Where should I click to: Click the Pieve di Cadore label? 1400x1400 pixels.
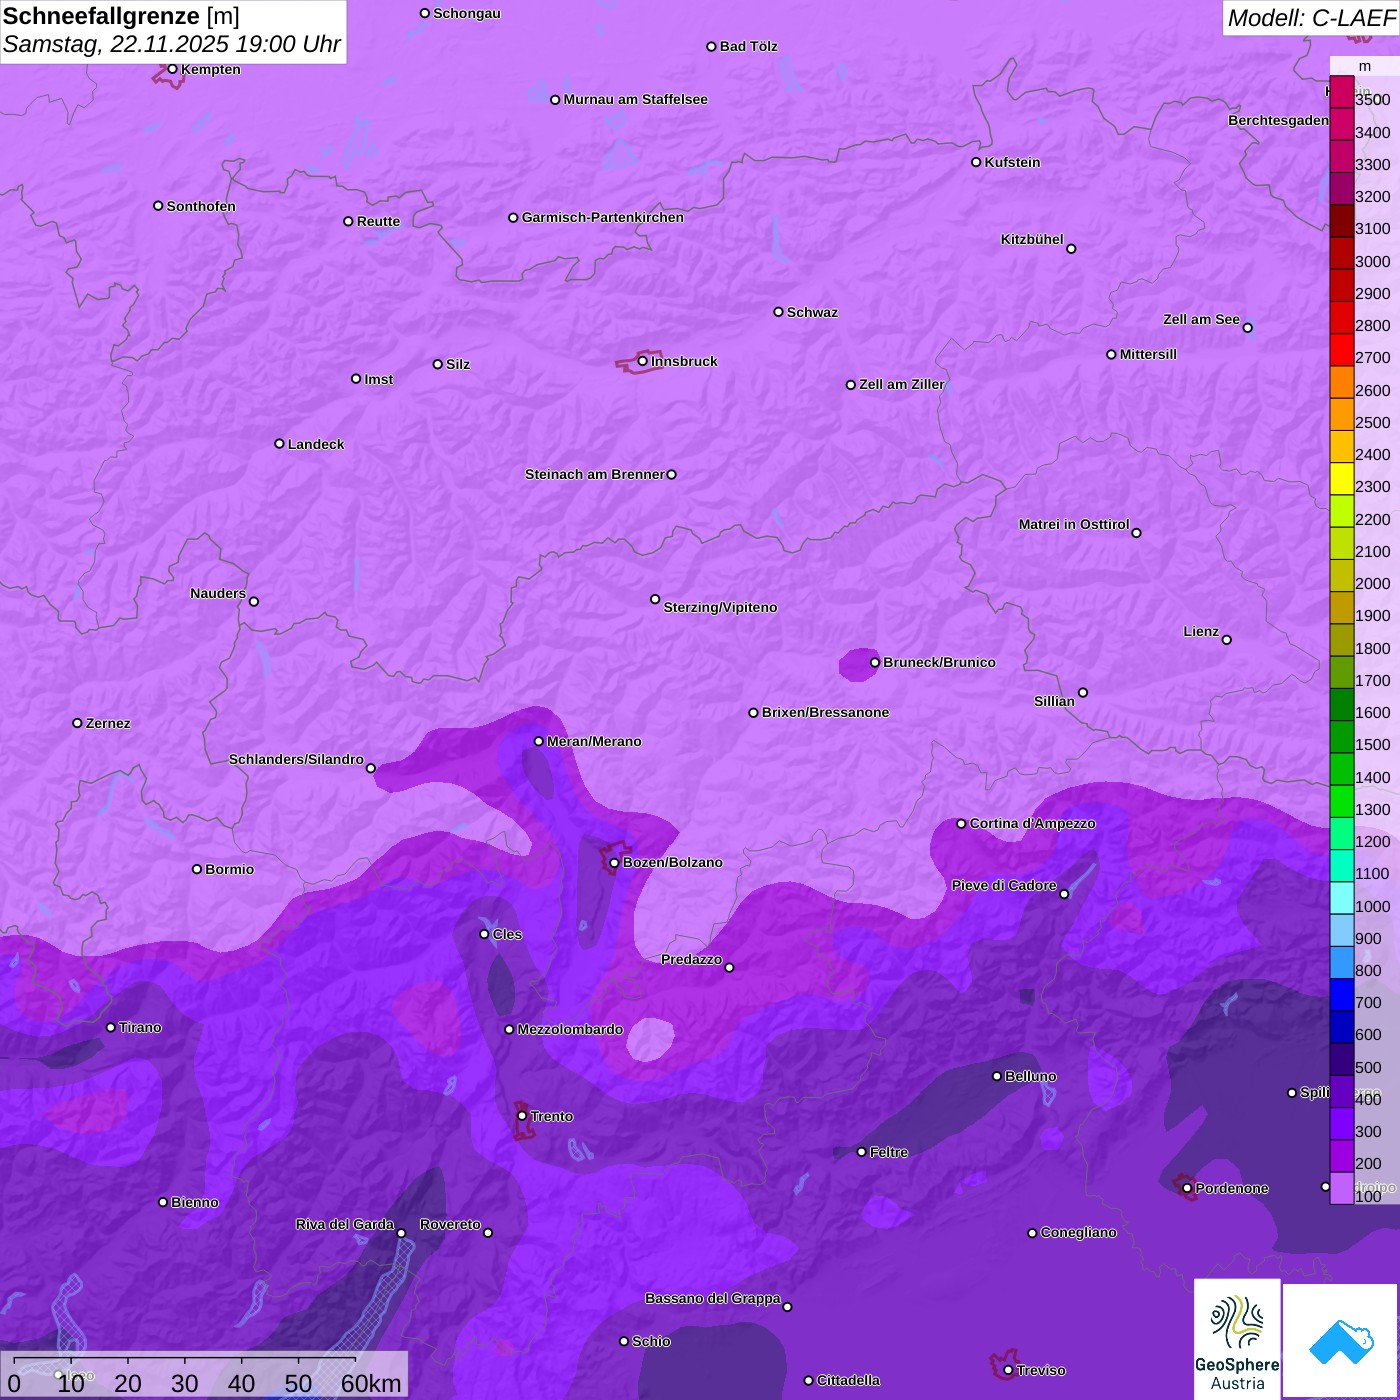(1004, 885)
